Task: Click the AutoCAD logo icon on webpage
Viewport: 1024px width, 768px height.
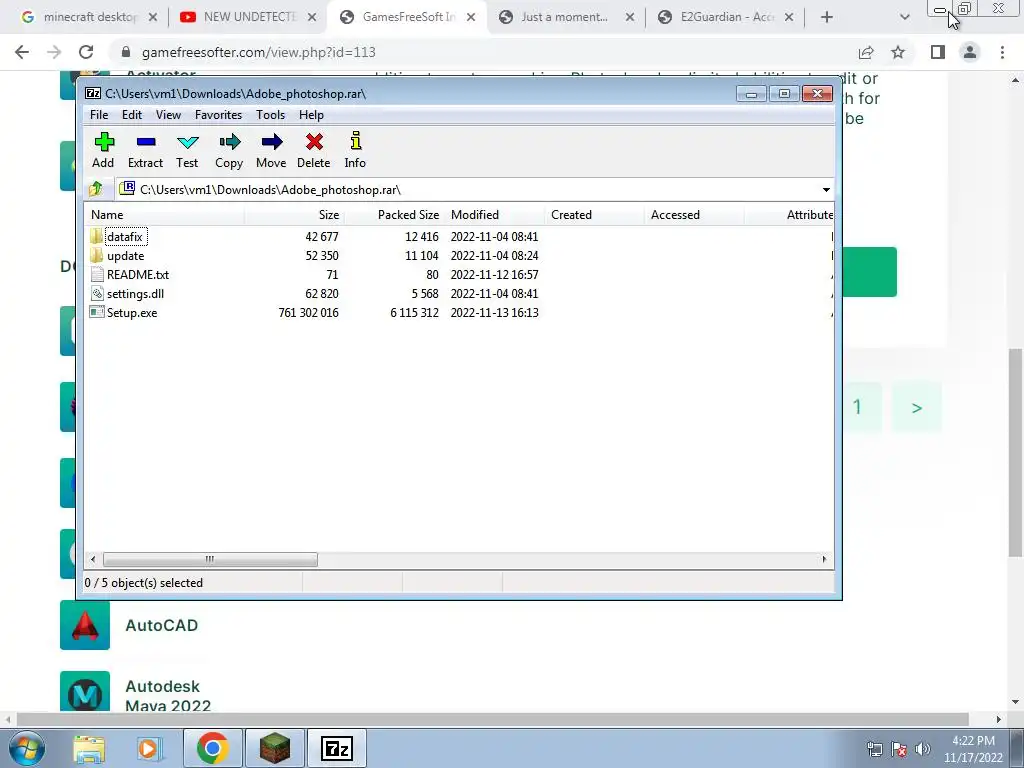Action: pos(85,625)
